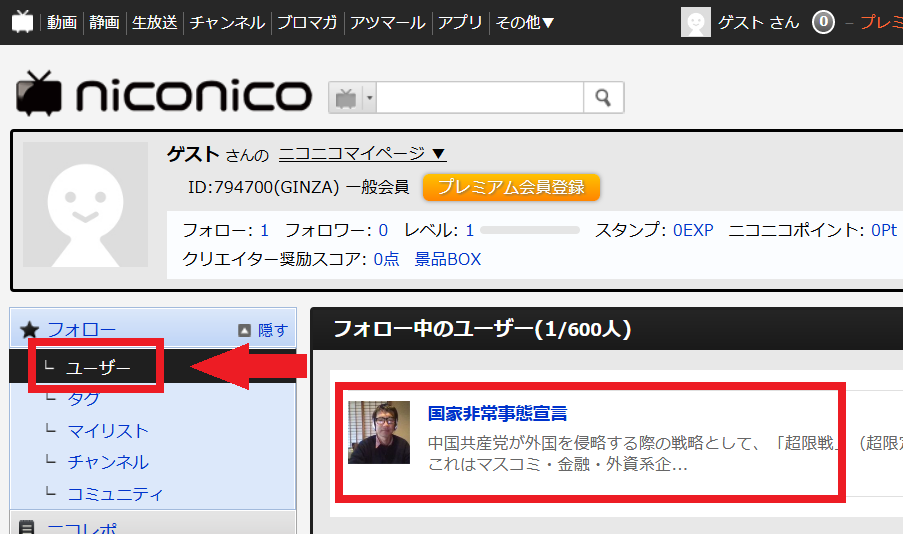Select ユーザー in follow sidebar
Screen dimensions: 903x534
[x=98, y=367]
